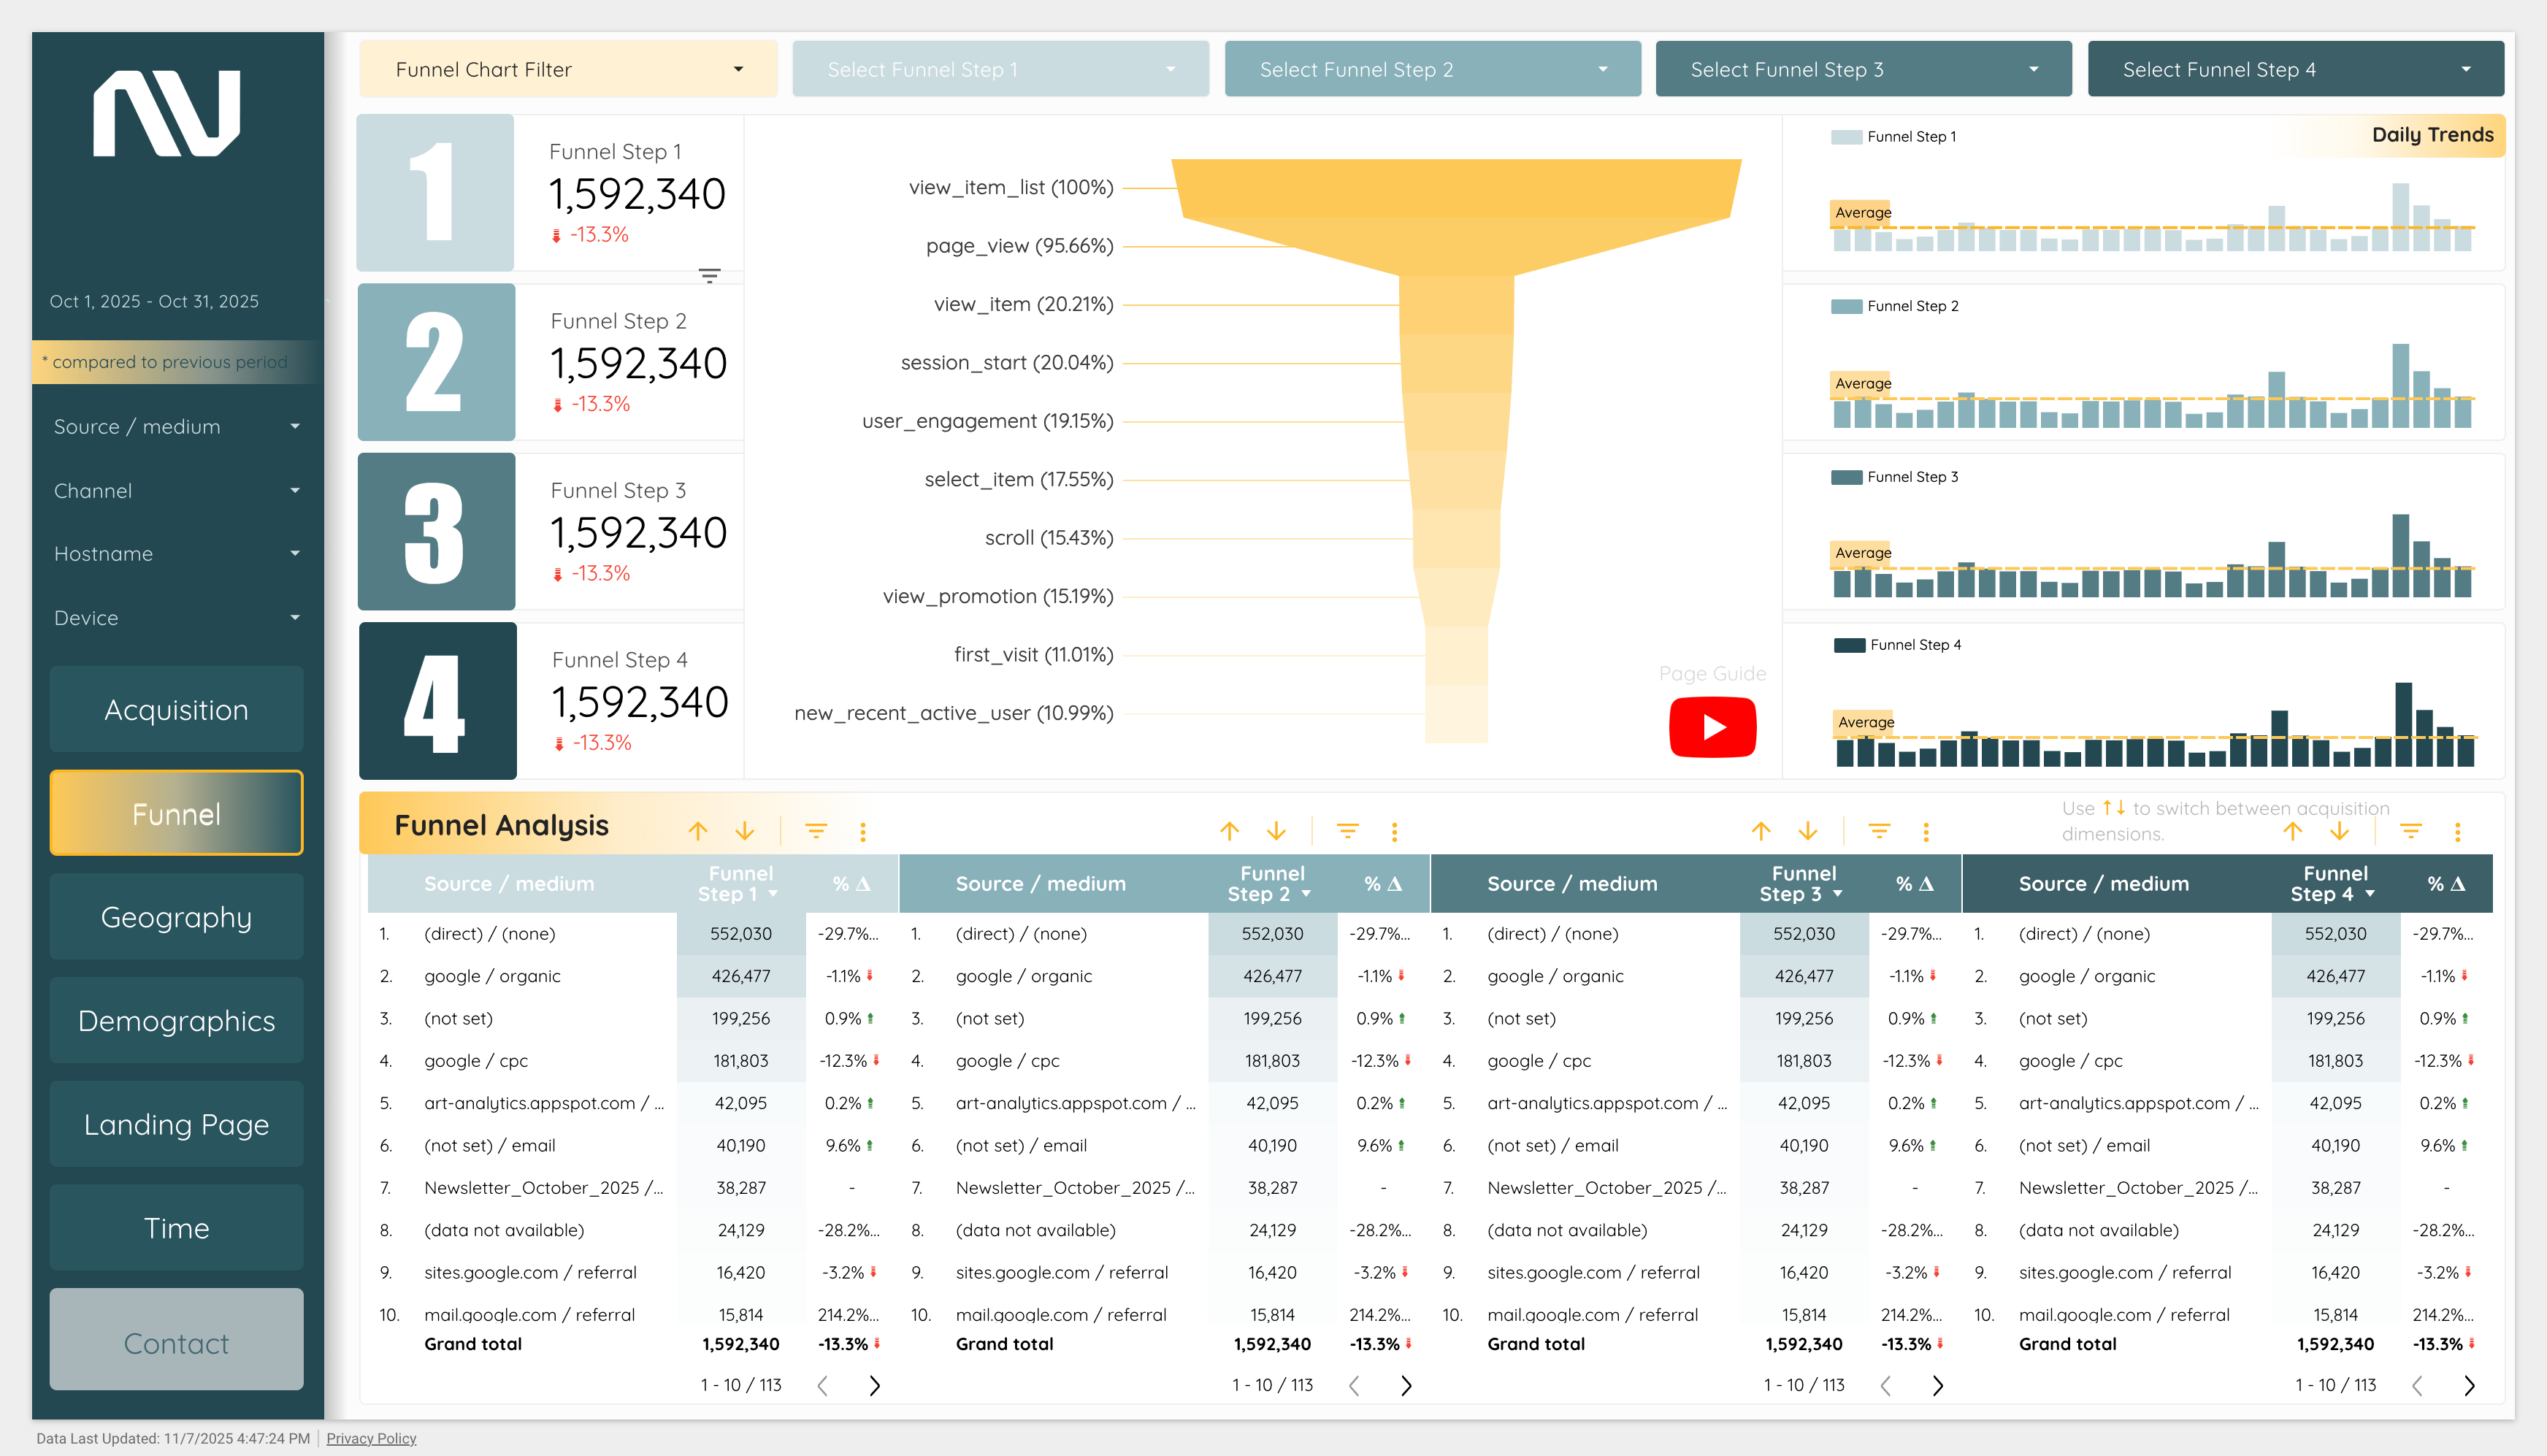Viewport: 2547px width, 1456px height.
Task: Click the date range Oct 1 - Oct 31, 2025
Action: click(x=155, y=301)
